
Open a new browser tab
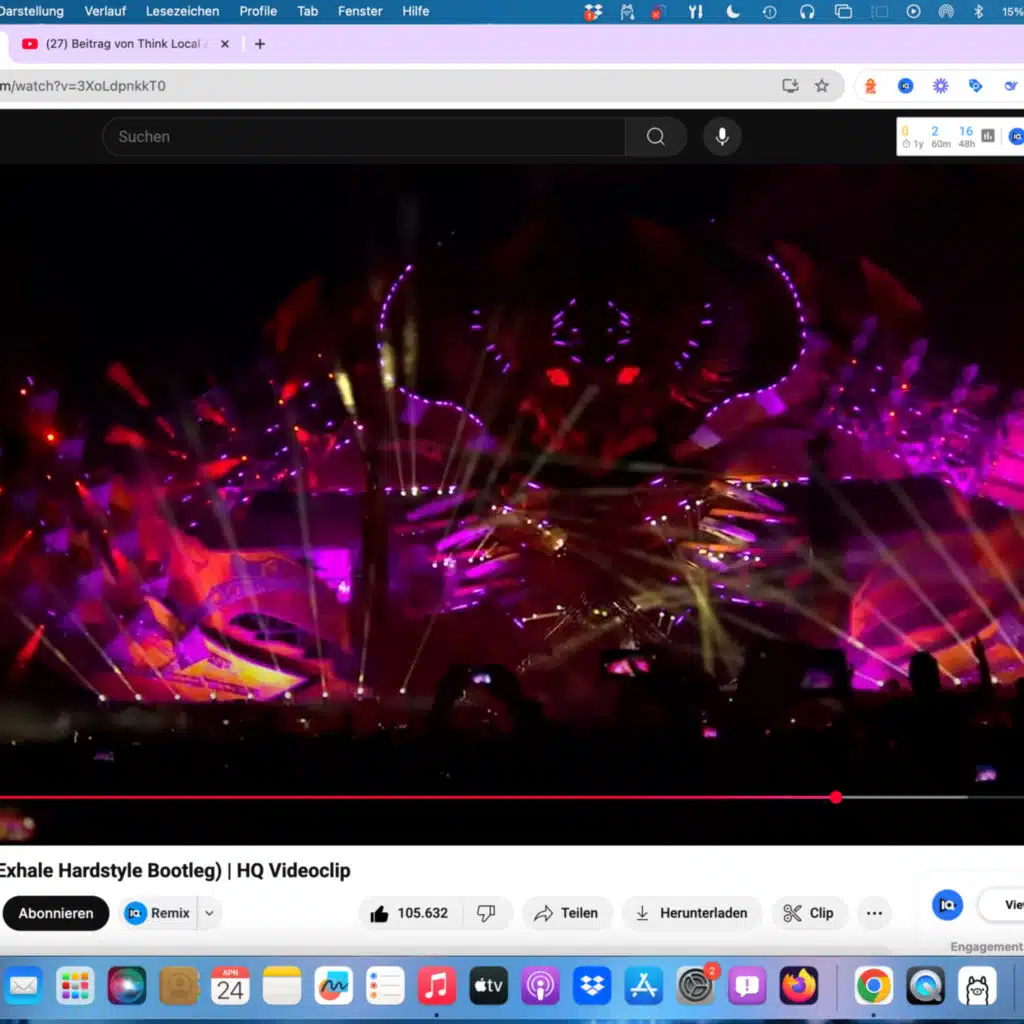pos(260,44)
